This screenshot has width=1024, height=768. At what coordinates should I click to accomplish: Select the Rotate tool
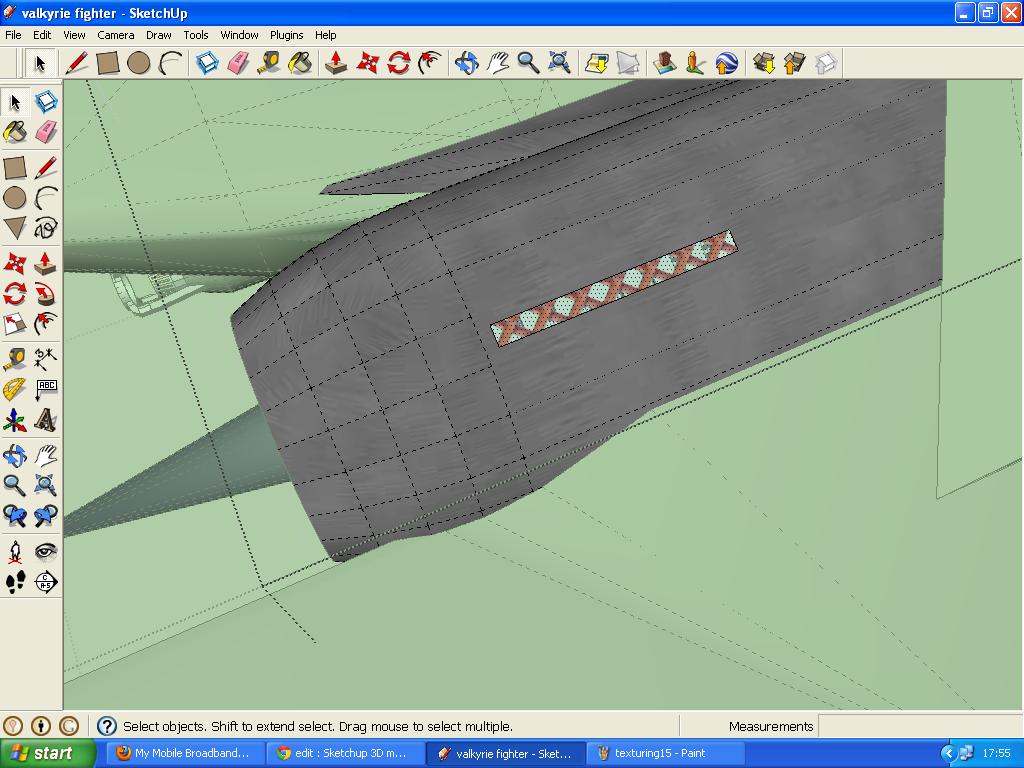pyautogui.click(x=14, y=293)
